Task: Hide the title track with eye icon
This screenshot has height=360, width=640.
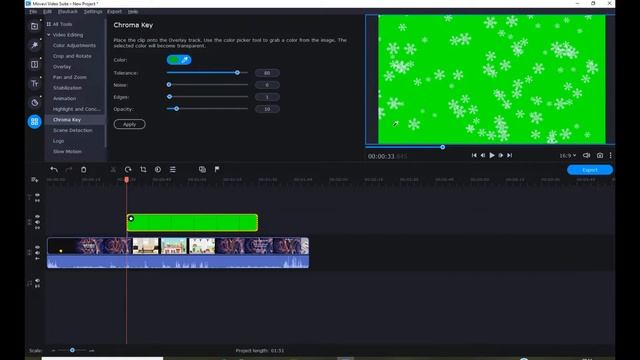Action: click(x=38, y=195)
